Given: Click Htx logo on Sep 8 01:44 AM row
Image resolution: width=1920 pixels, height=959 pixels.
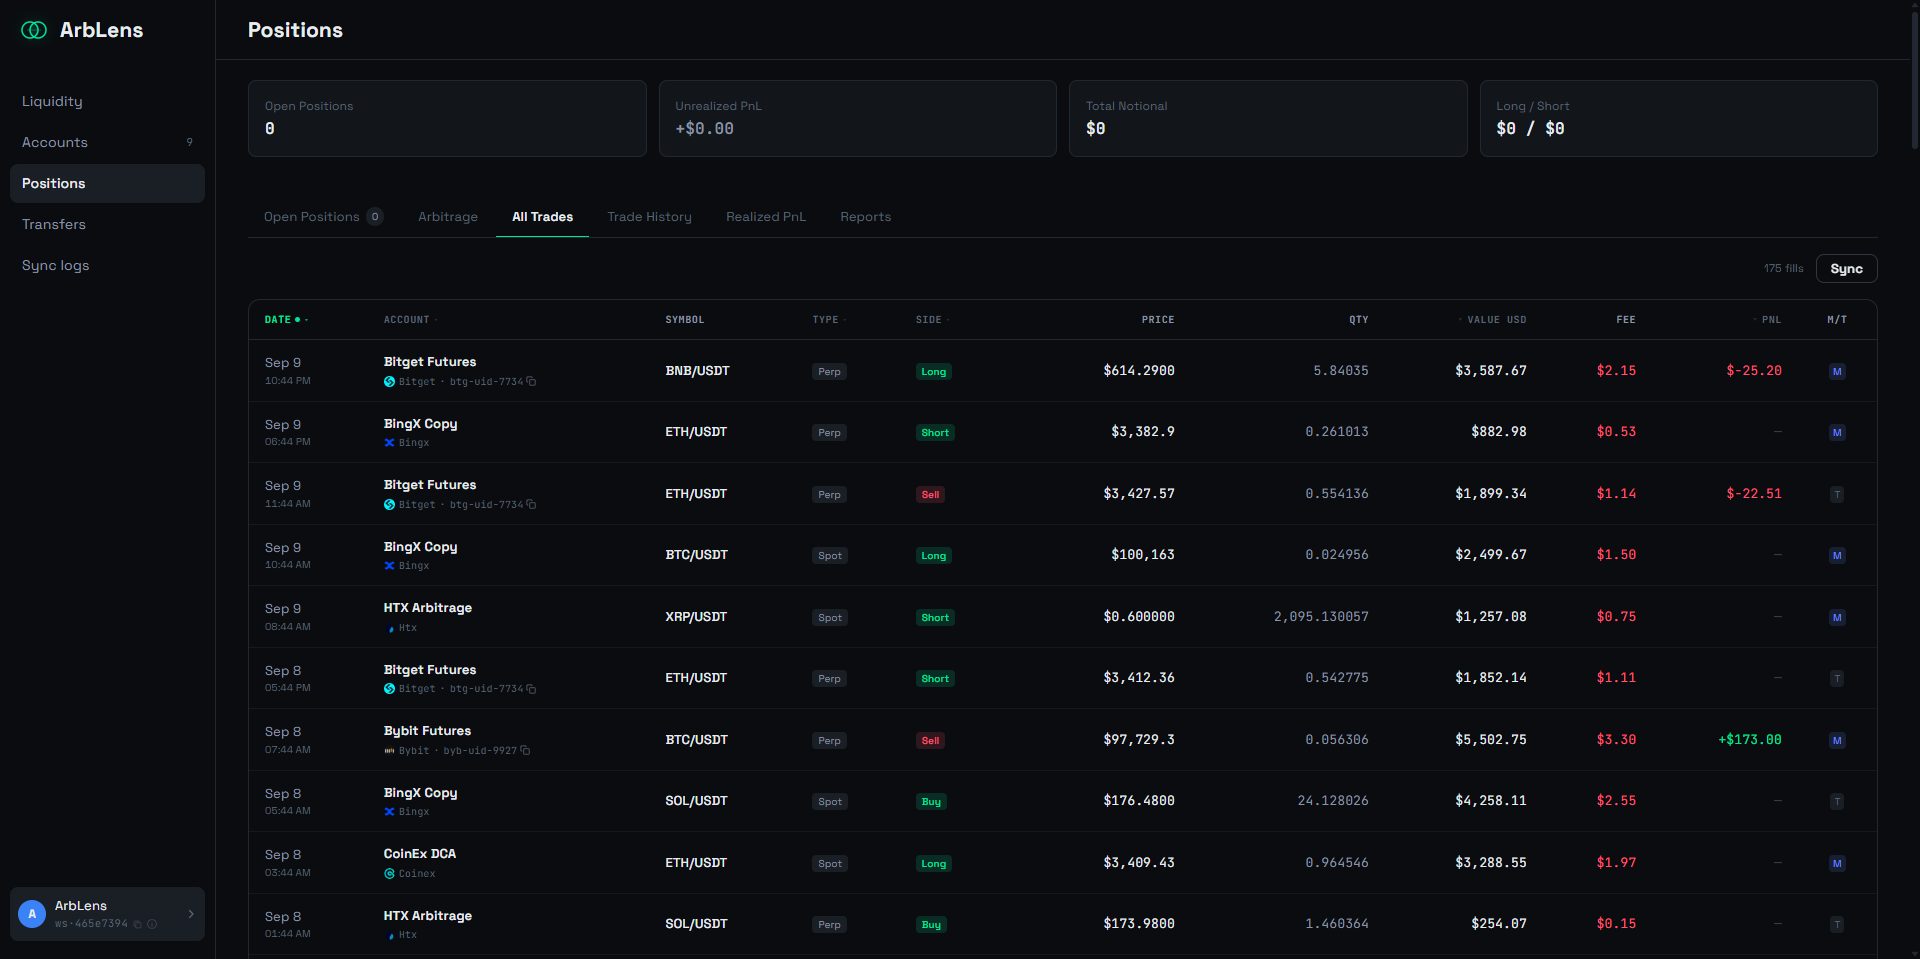Looking at the screenshot, I should pos(390,935).
